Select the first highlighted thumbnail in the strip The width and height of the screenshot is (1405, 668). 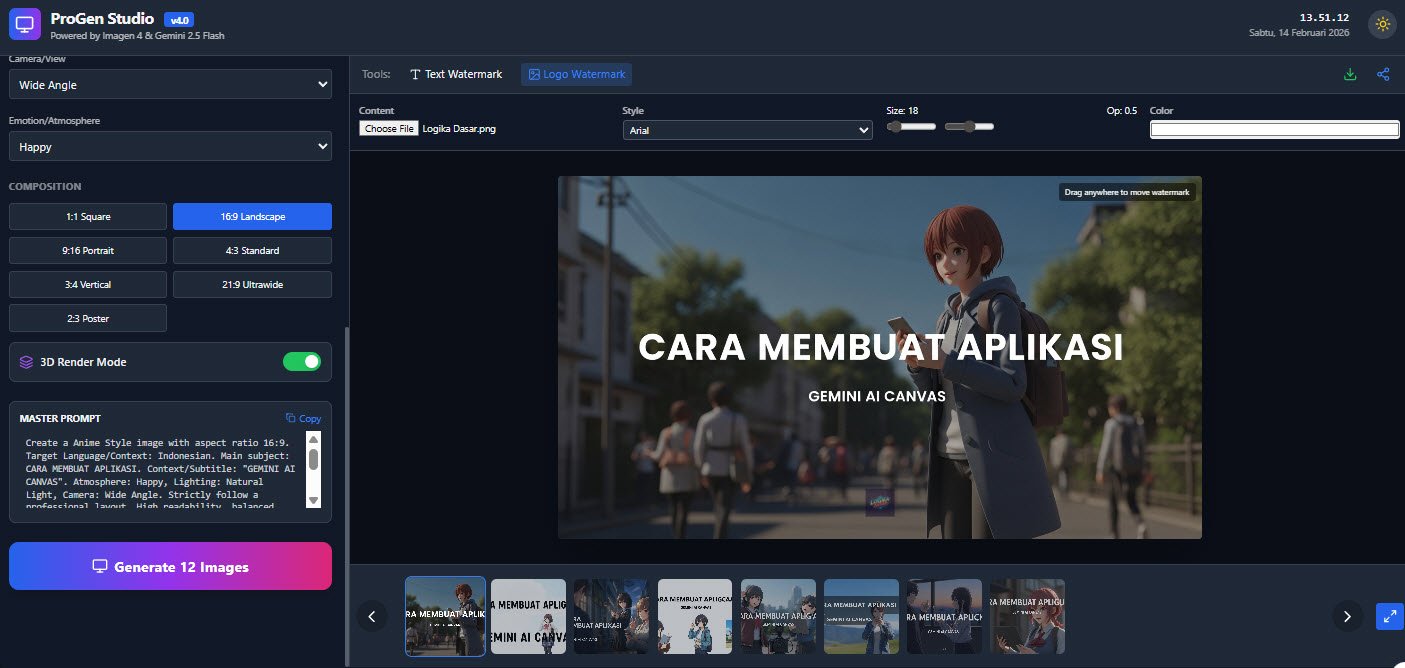(x=446, y=616)
